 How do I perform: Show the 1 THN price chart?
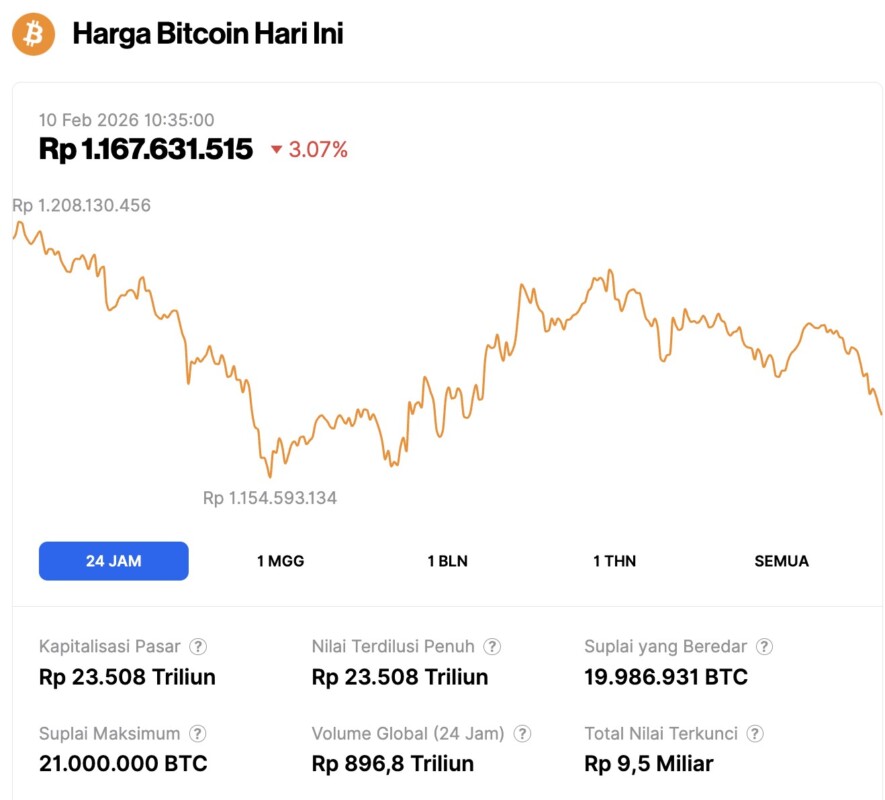click(614, 561)
